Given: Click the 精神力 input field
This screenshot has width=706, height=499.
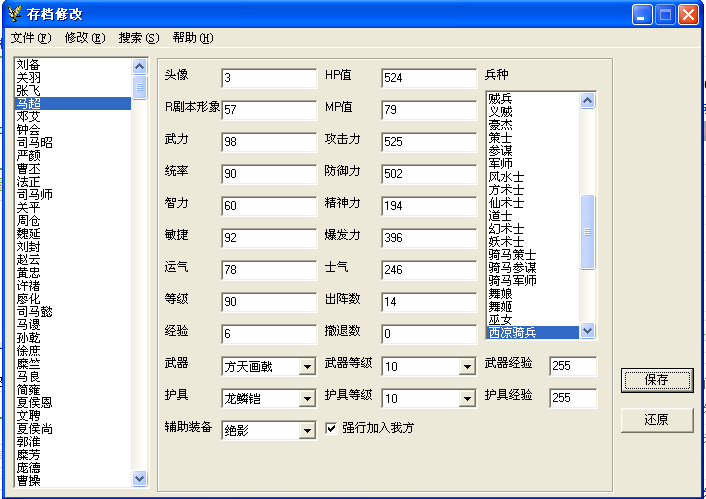Looking at the screenshot, I should 429,206.
